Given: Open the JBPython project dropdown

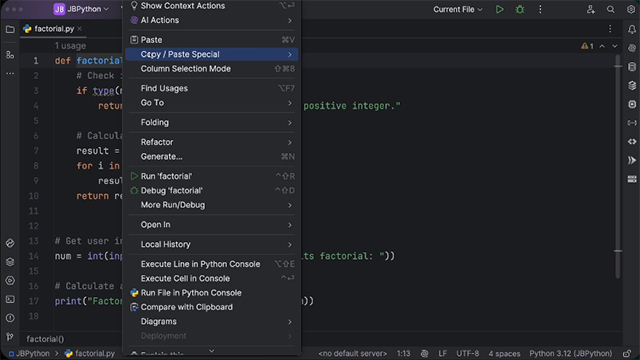Looking at the screenshot, I should pyautogui.click(x=82, y=9).
